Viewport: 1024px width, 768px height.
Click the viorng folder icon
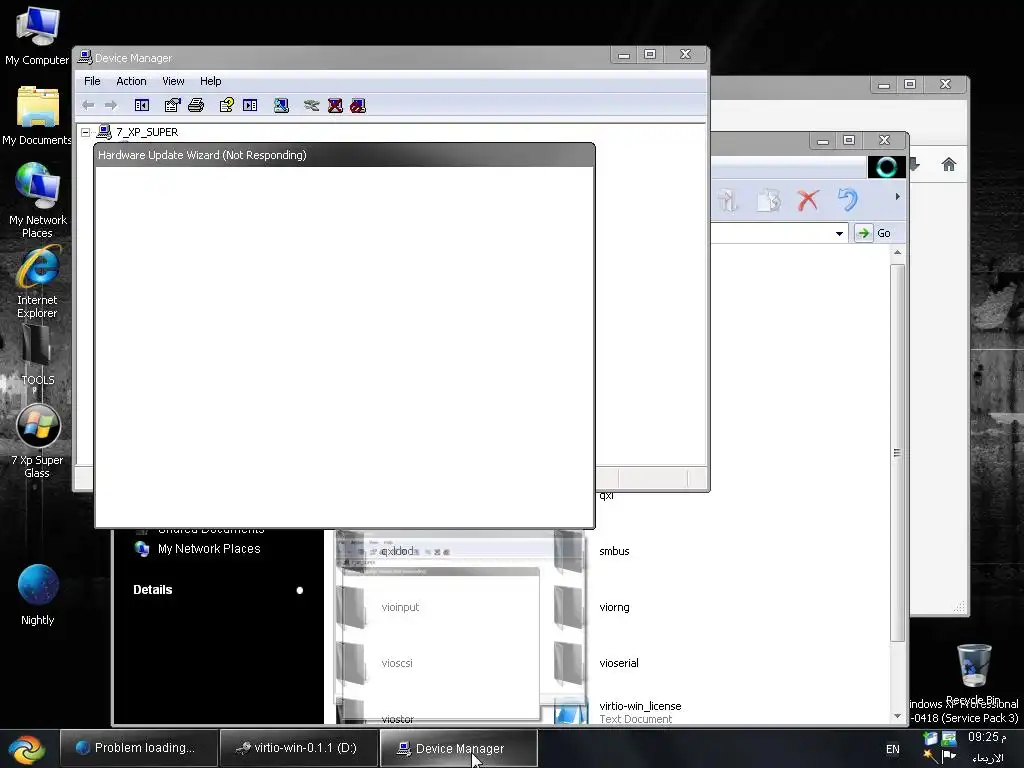pyautogui.click(x=568, y=607)
